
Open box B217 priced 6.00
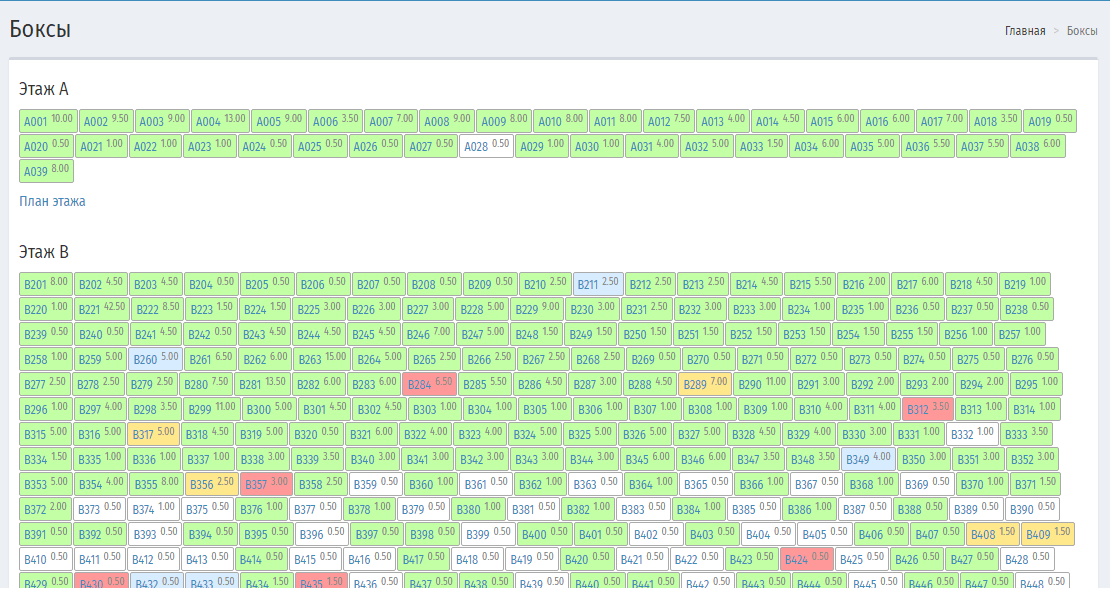pos(917,284)
